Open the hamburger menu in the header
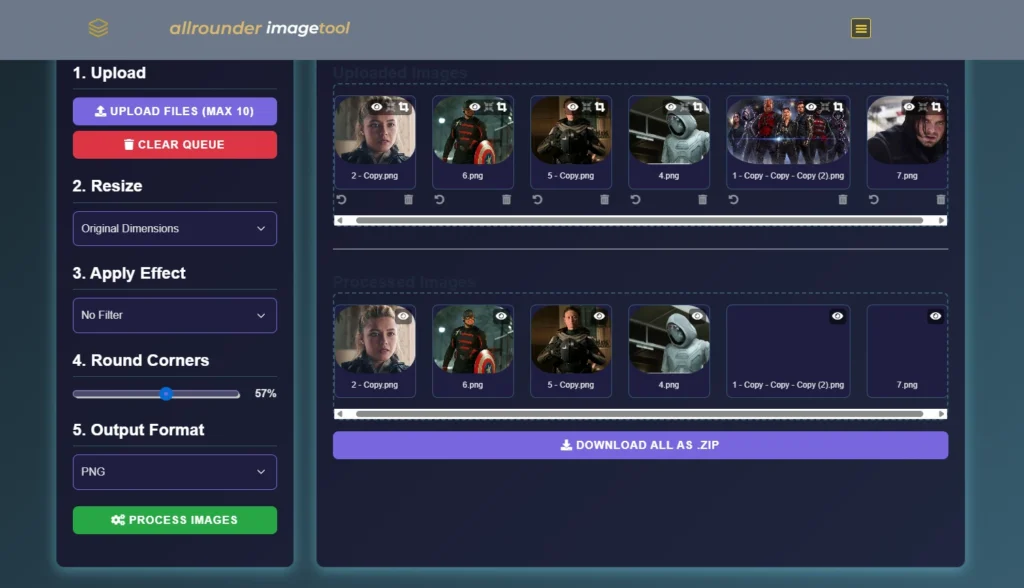The height and width of the screenshot is (588, 1024). (860, 28)
